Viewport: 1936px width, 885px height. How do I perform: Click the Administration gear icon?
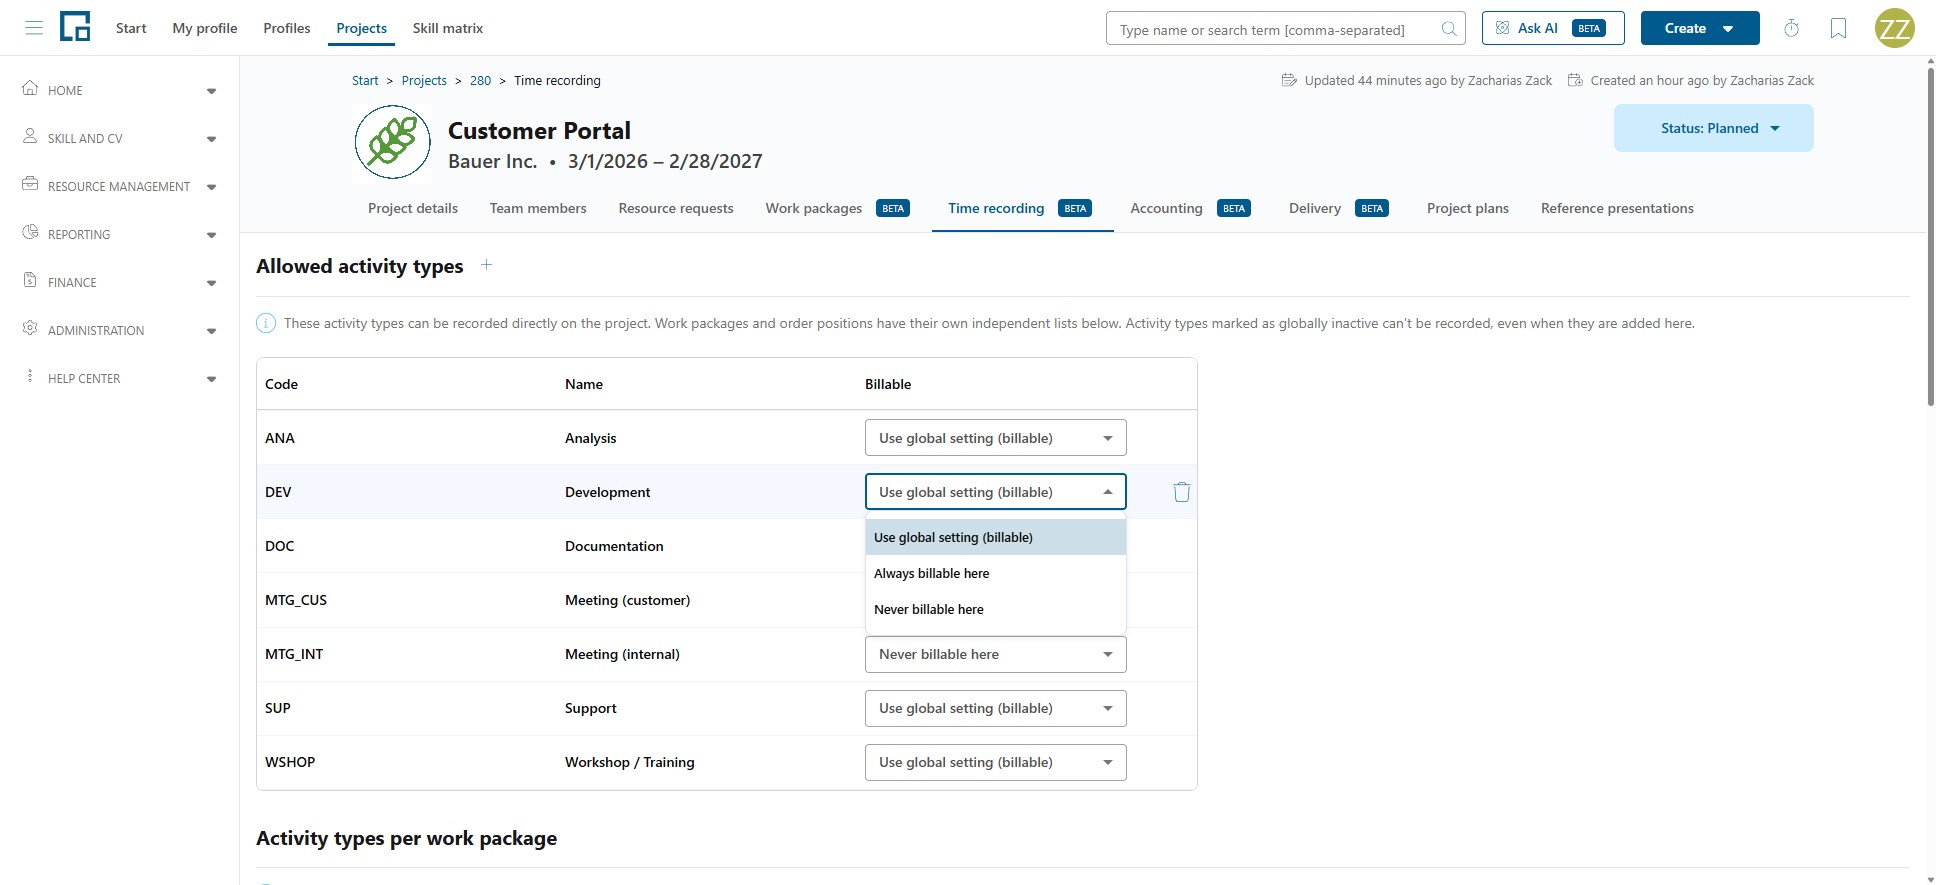[30, 328]
